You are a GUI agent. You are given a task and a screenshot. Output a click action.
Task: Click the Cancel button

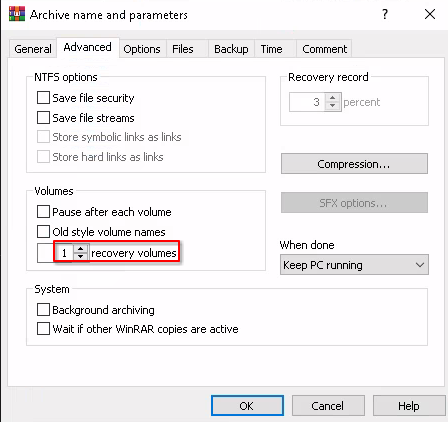point(328,406)
